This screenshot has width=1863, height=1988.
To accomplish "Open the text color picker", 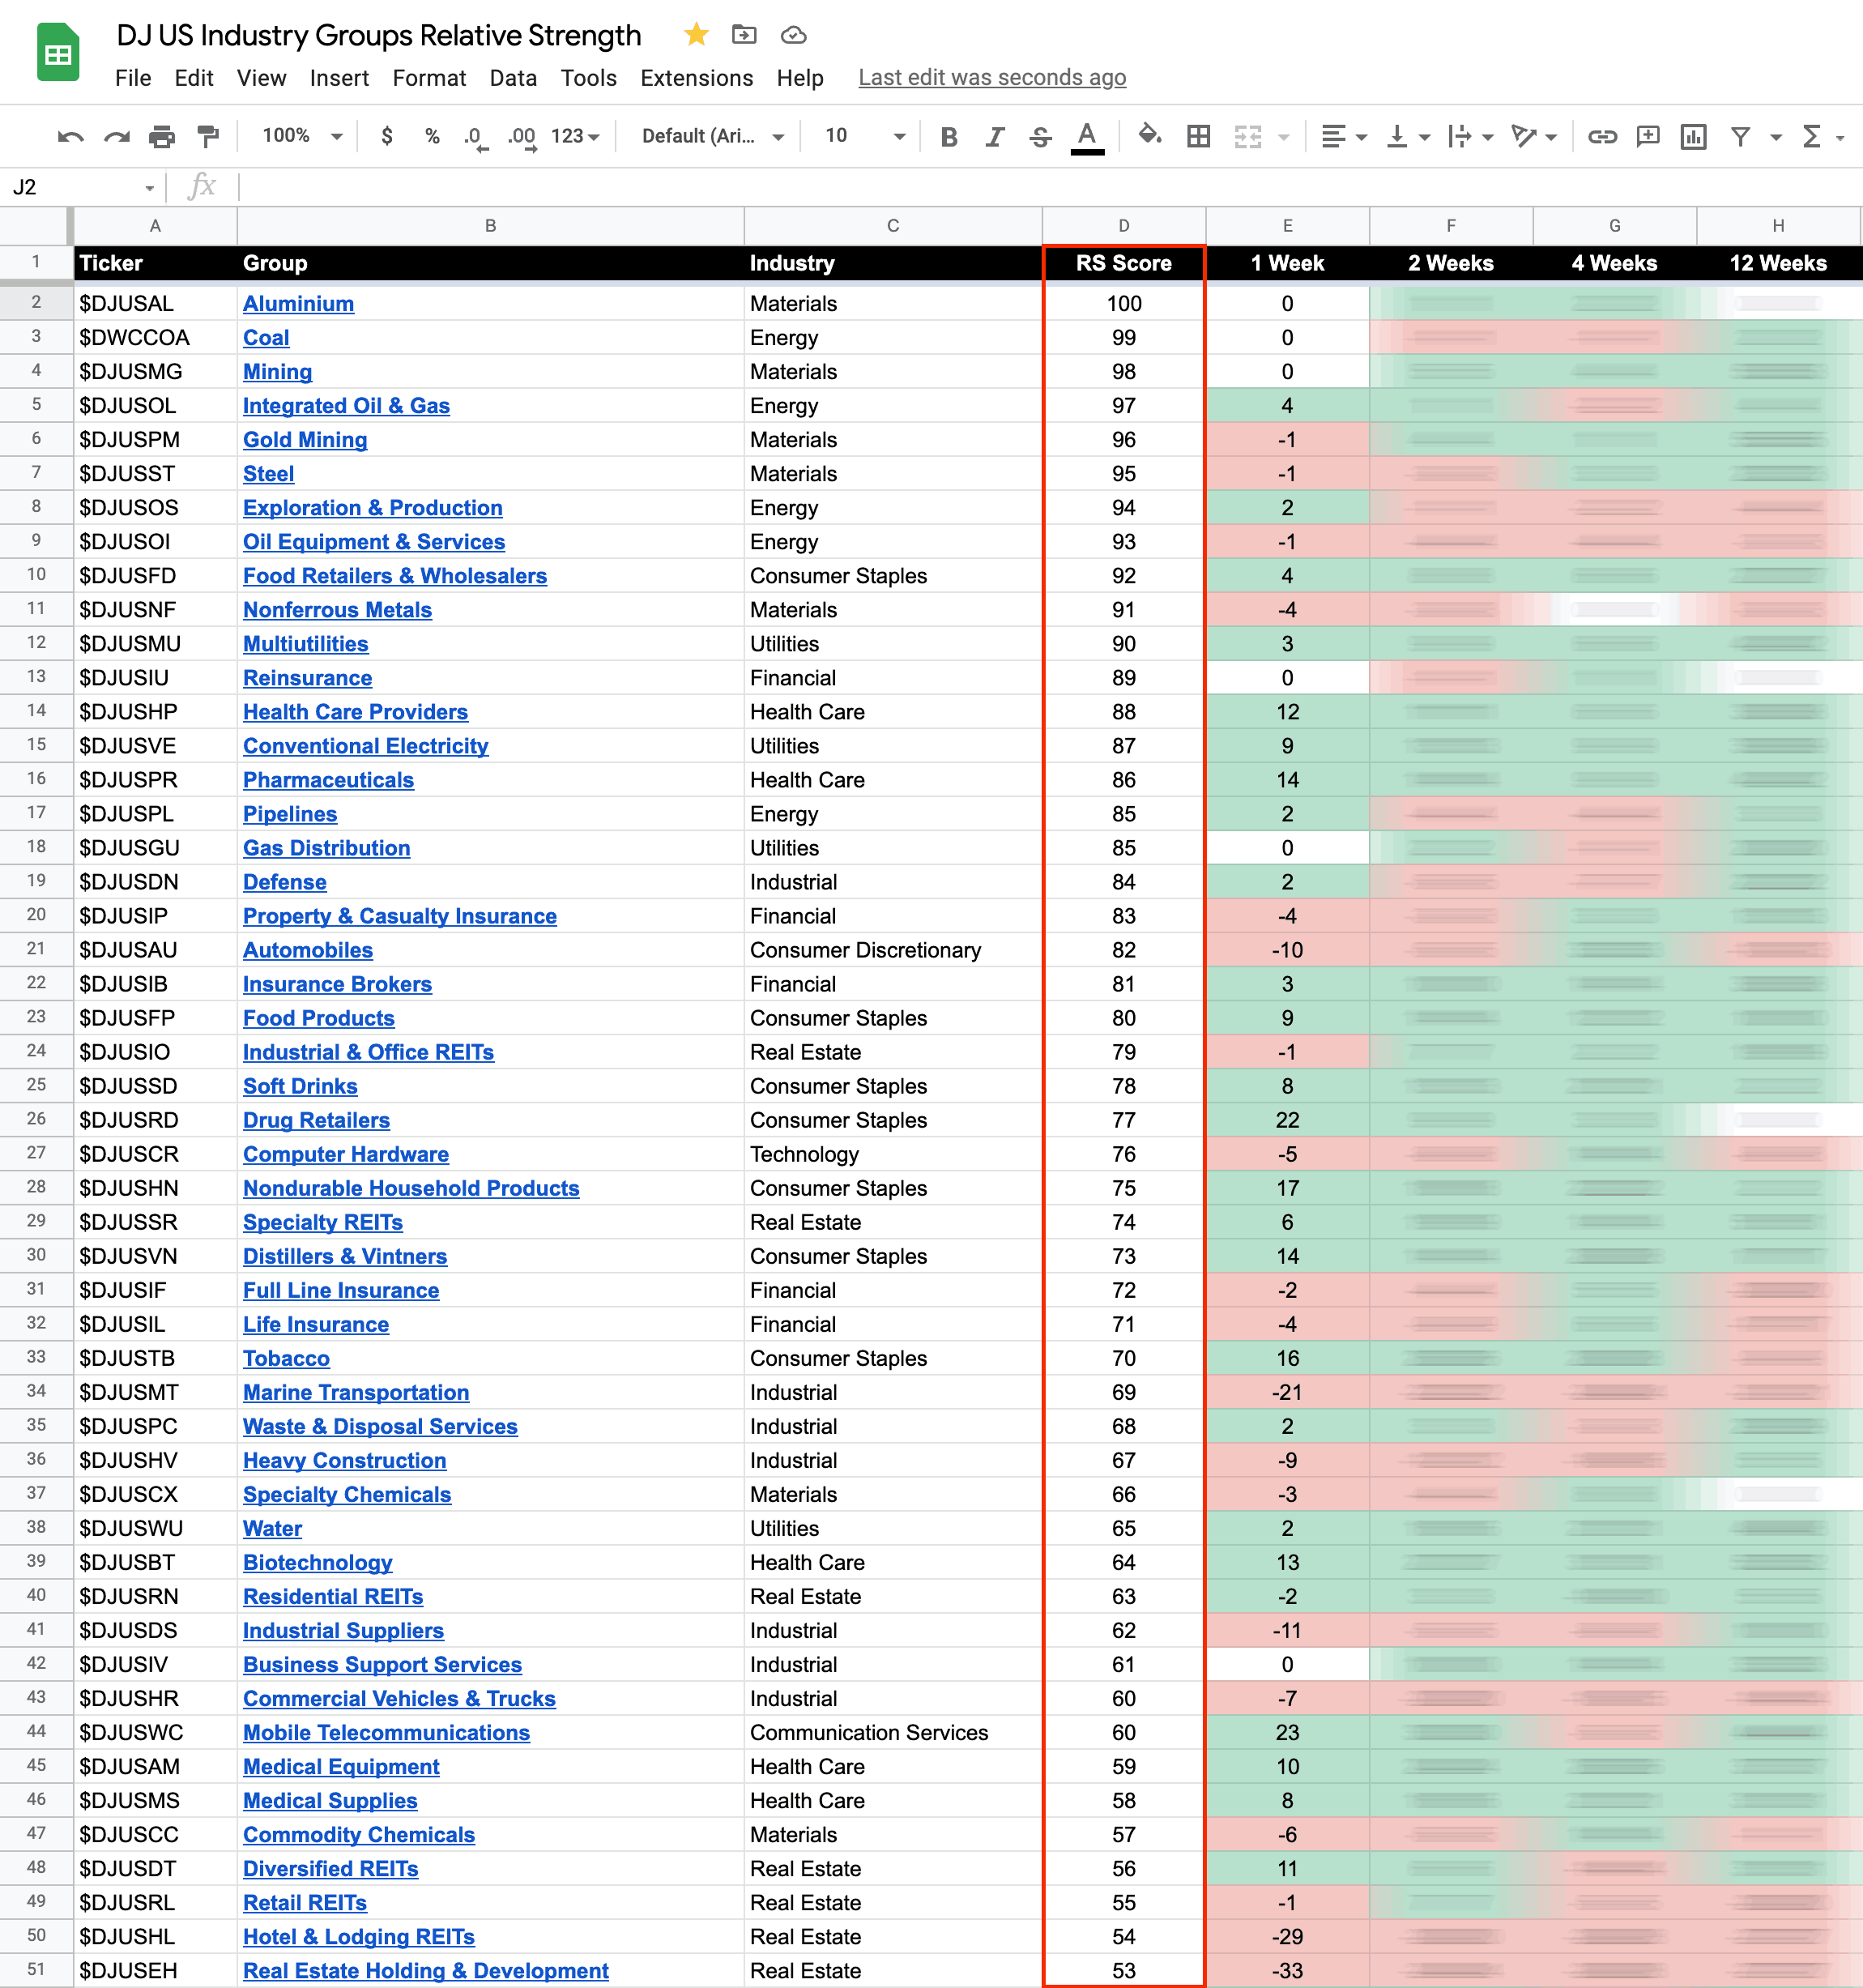I will tap(1087, 136).
